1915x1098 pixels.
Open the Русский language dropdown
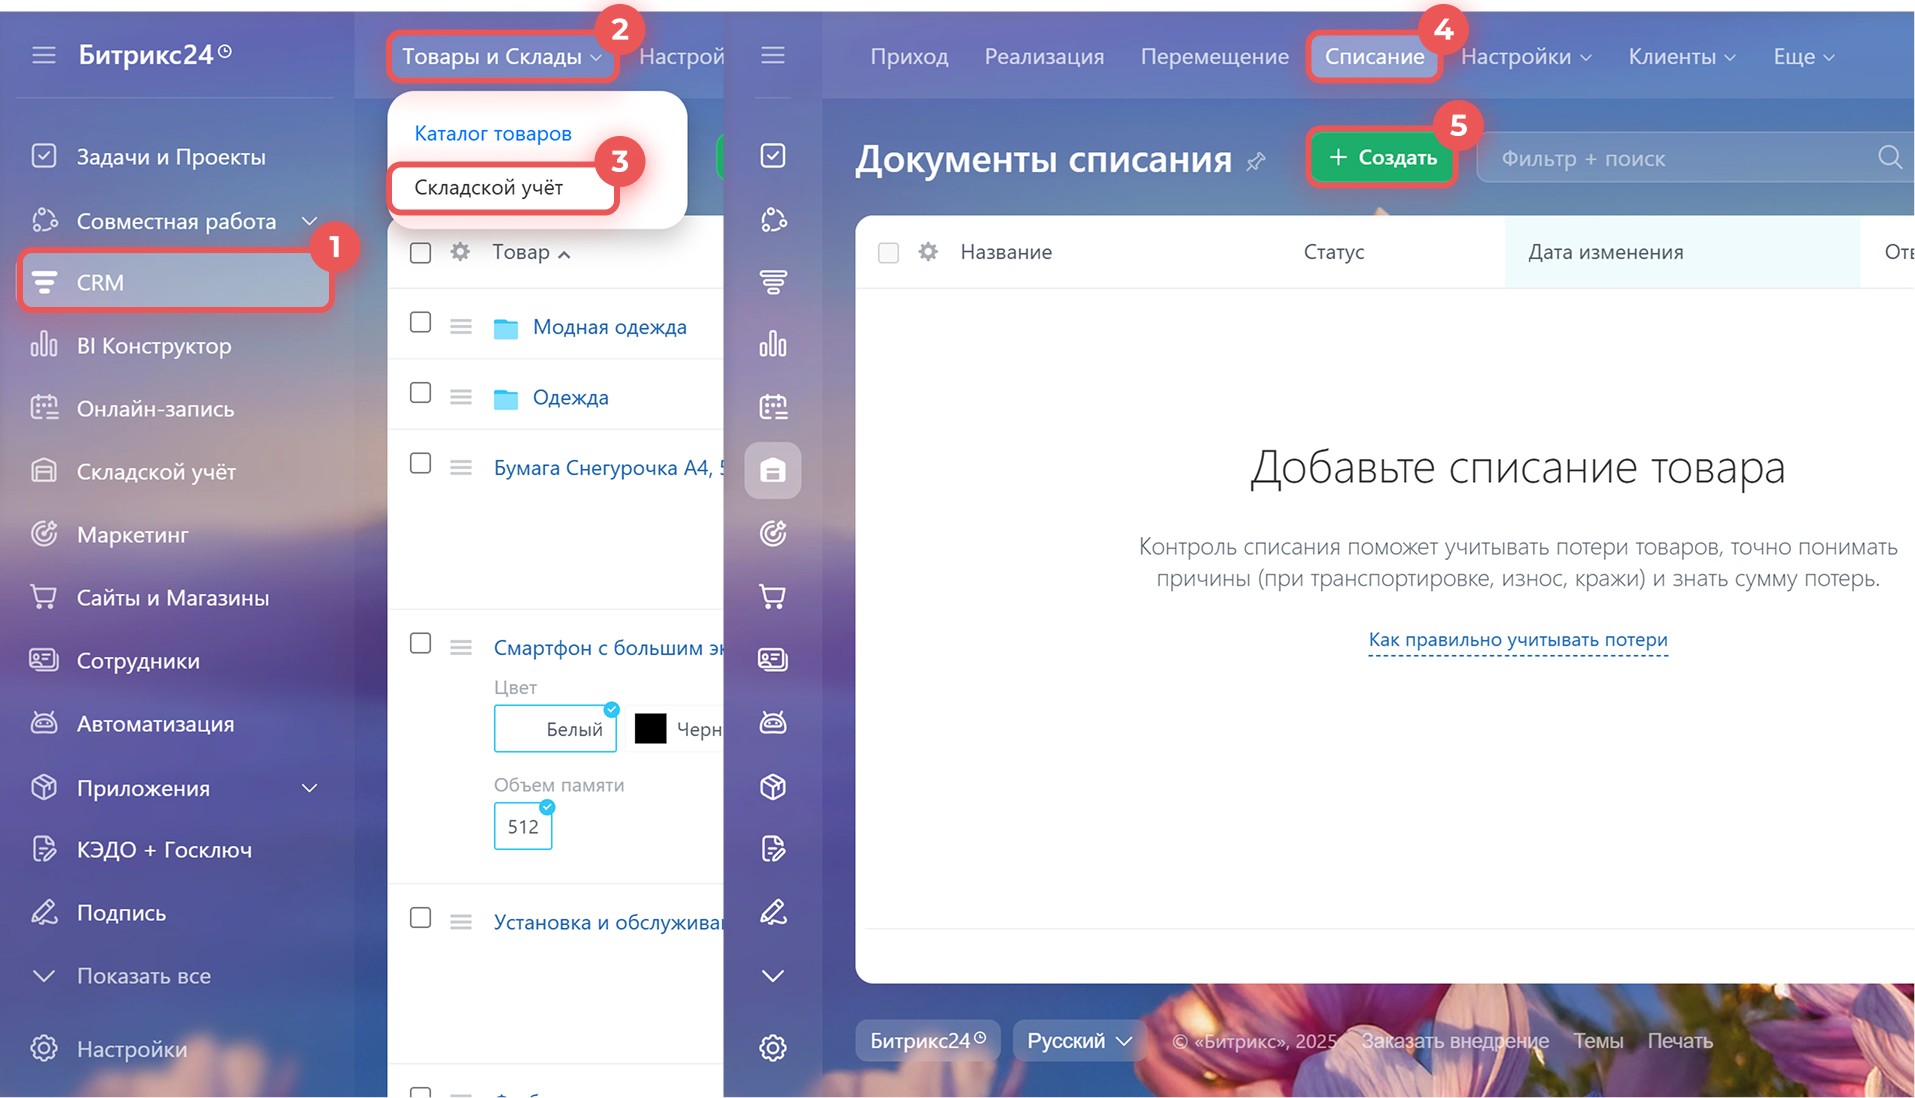pyautogui.click(x=1079, y=1041)
